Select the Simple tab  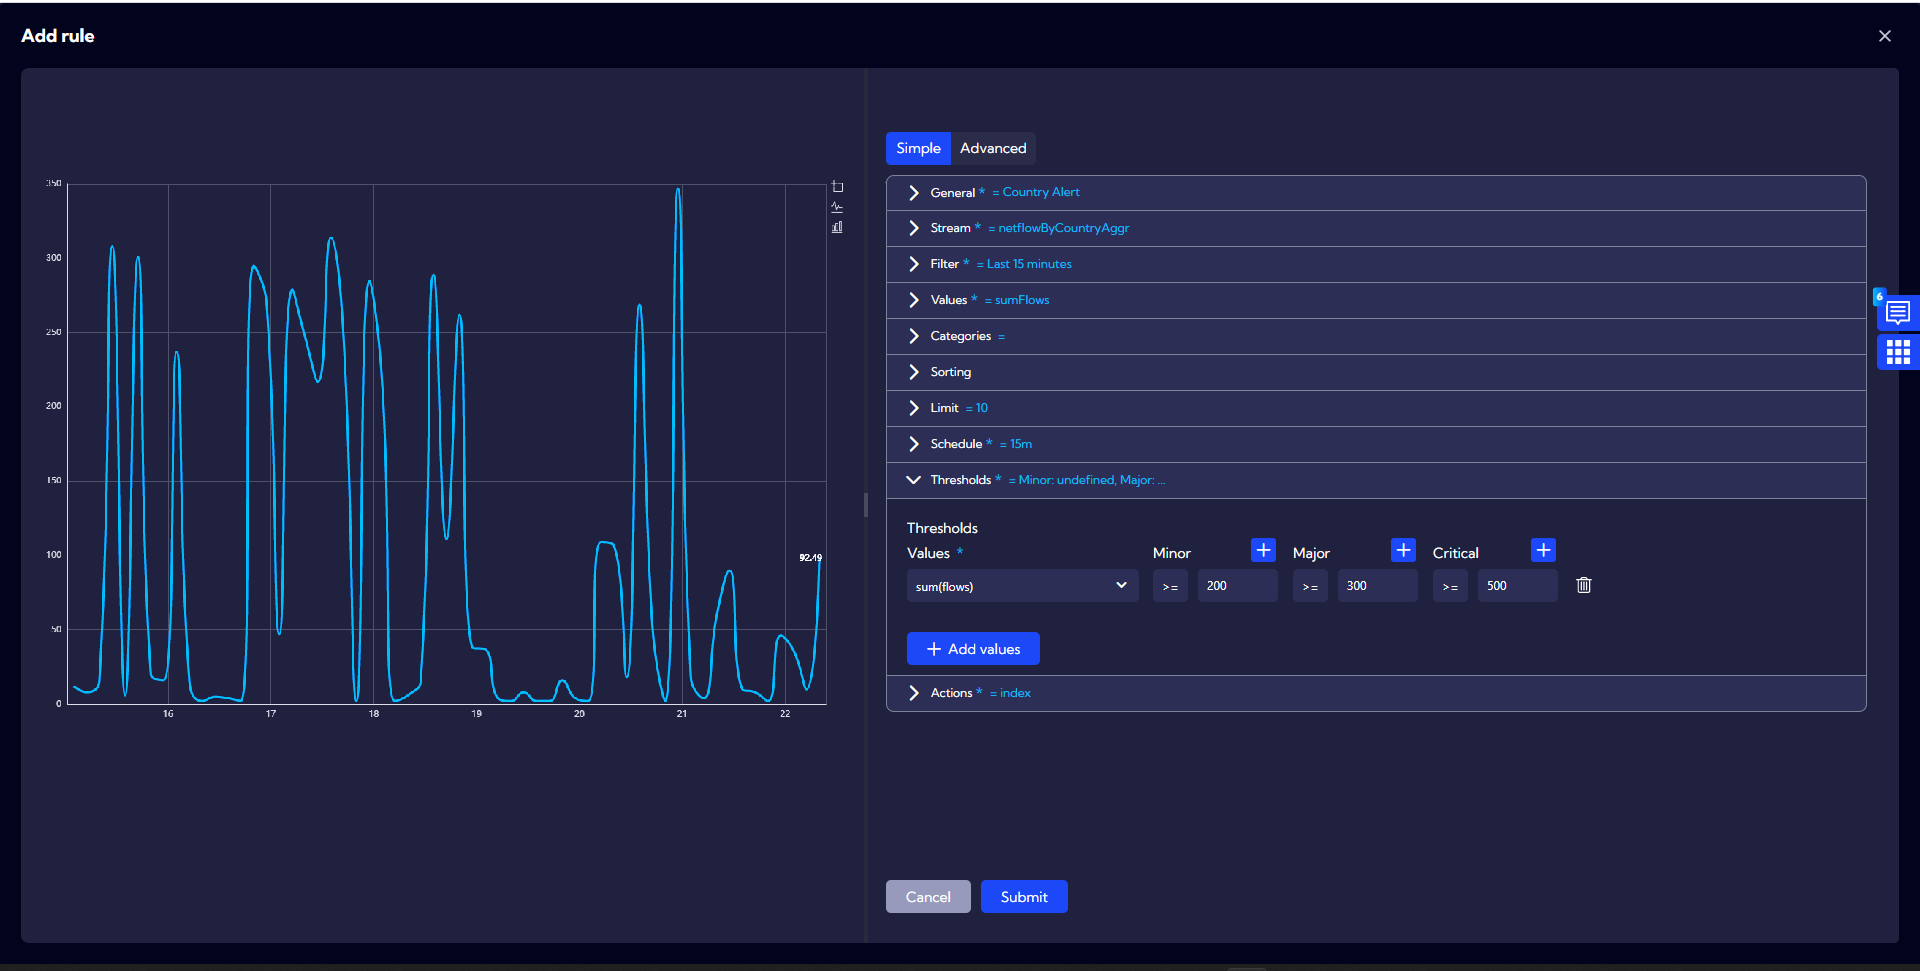918,148
